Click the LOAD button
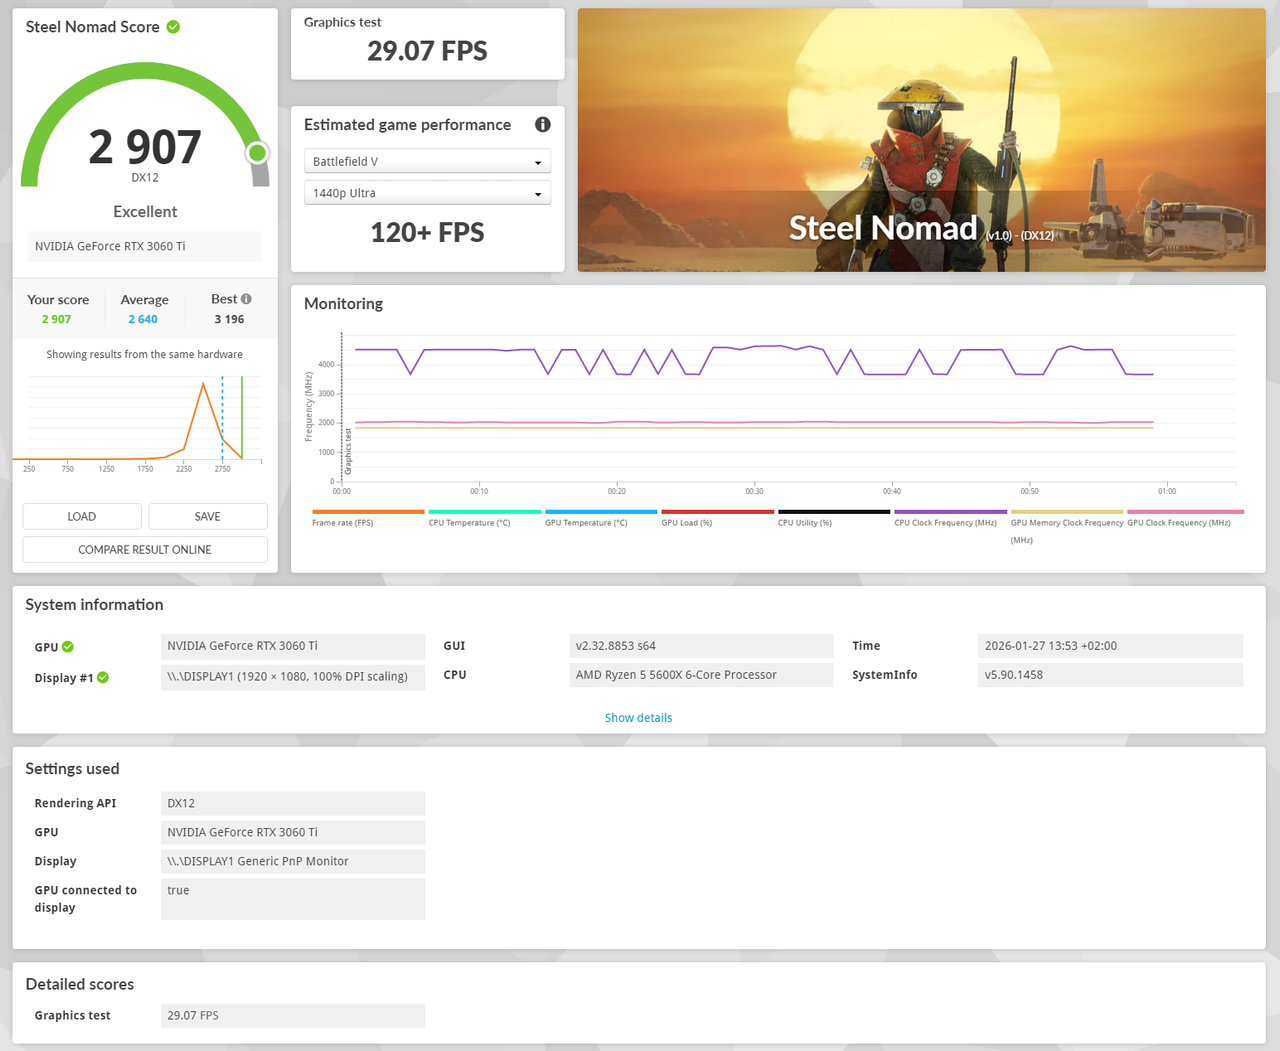The image size is (1280, 1051). click(81, 516)
